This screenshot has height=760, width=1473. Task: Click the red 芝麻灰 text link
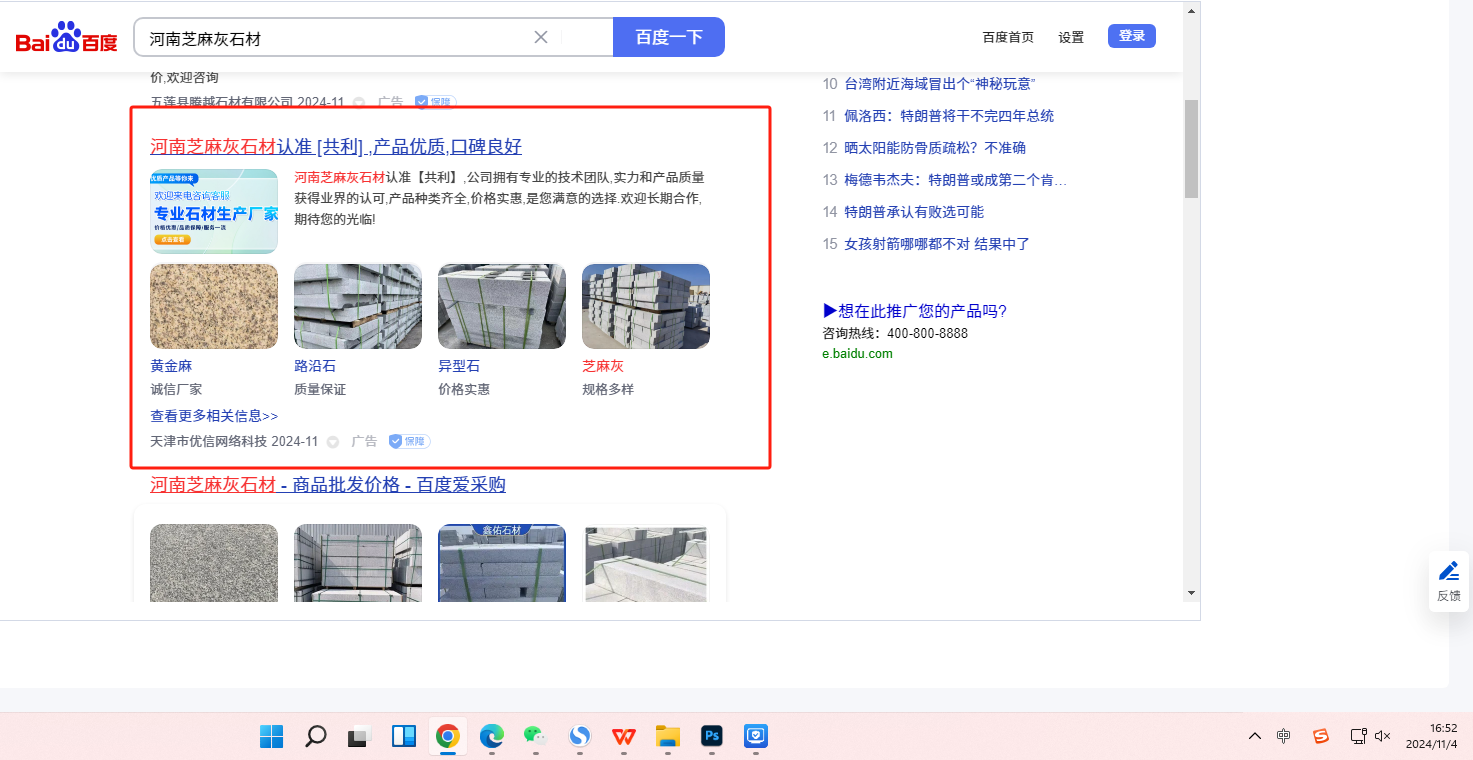(603, 366)
